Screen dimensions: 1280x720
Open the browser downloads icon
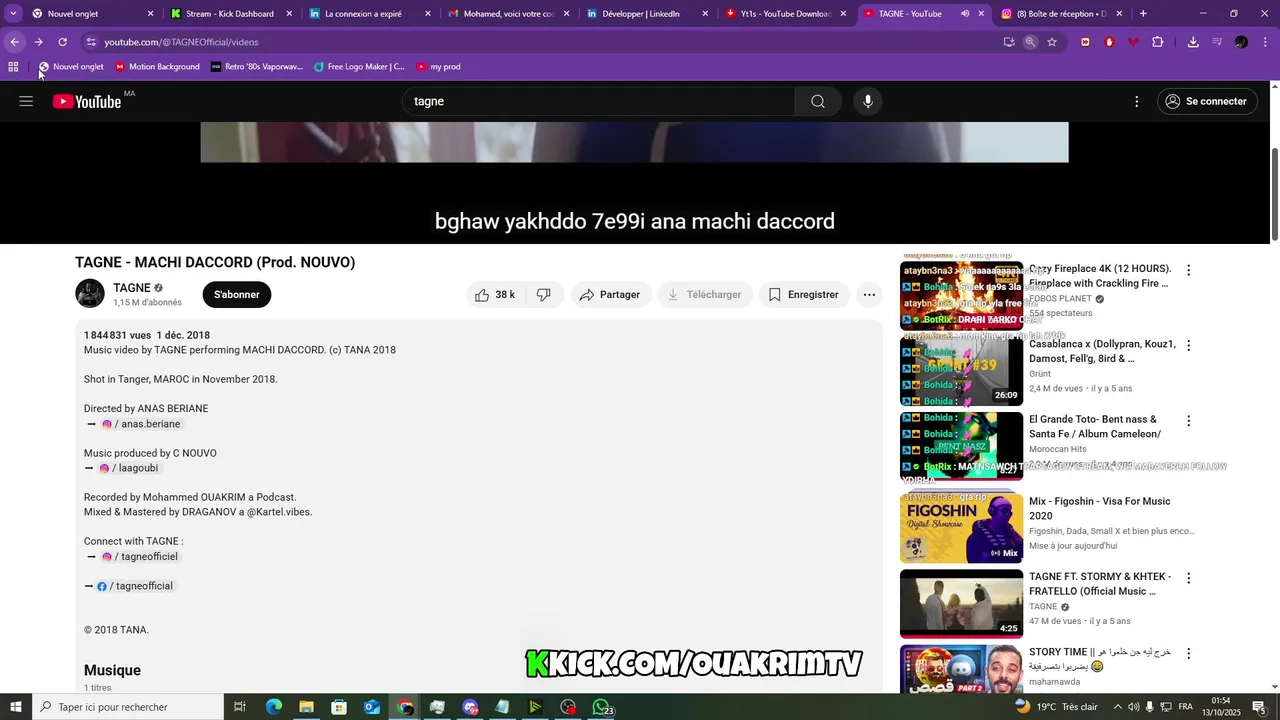point(1193,42)
